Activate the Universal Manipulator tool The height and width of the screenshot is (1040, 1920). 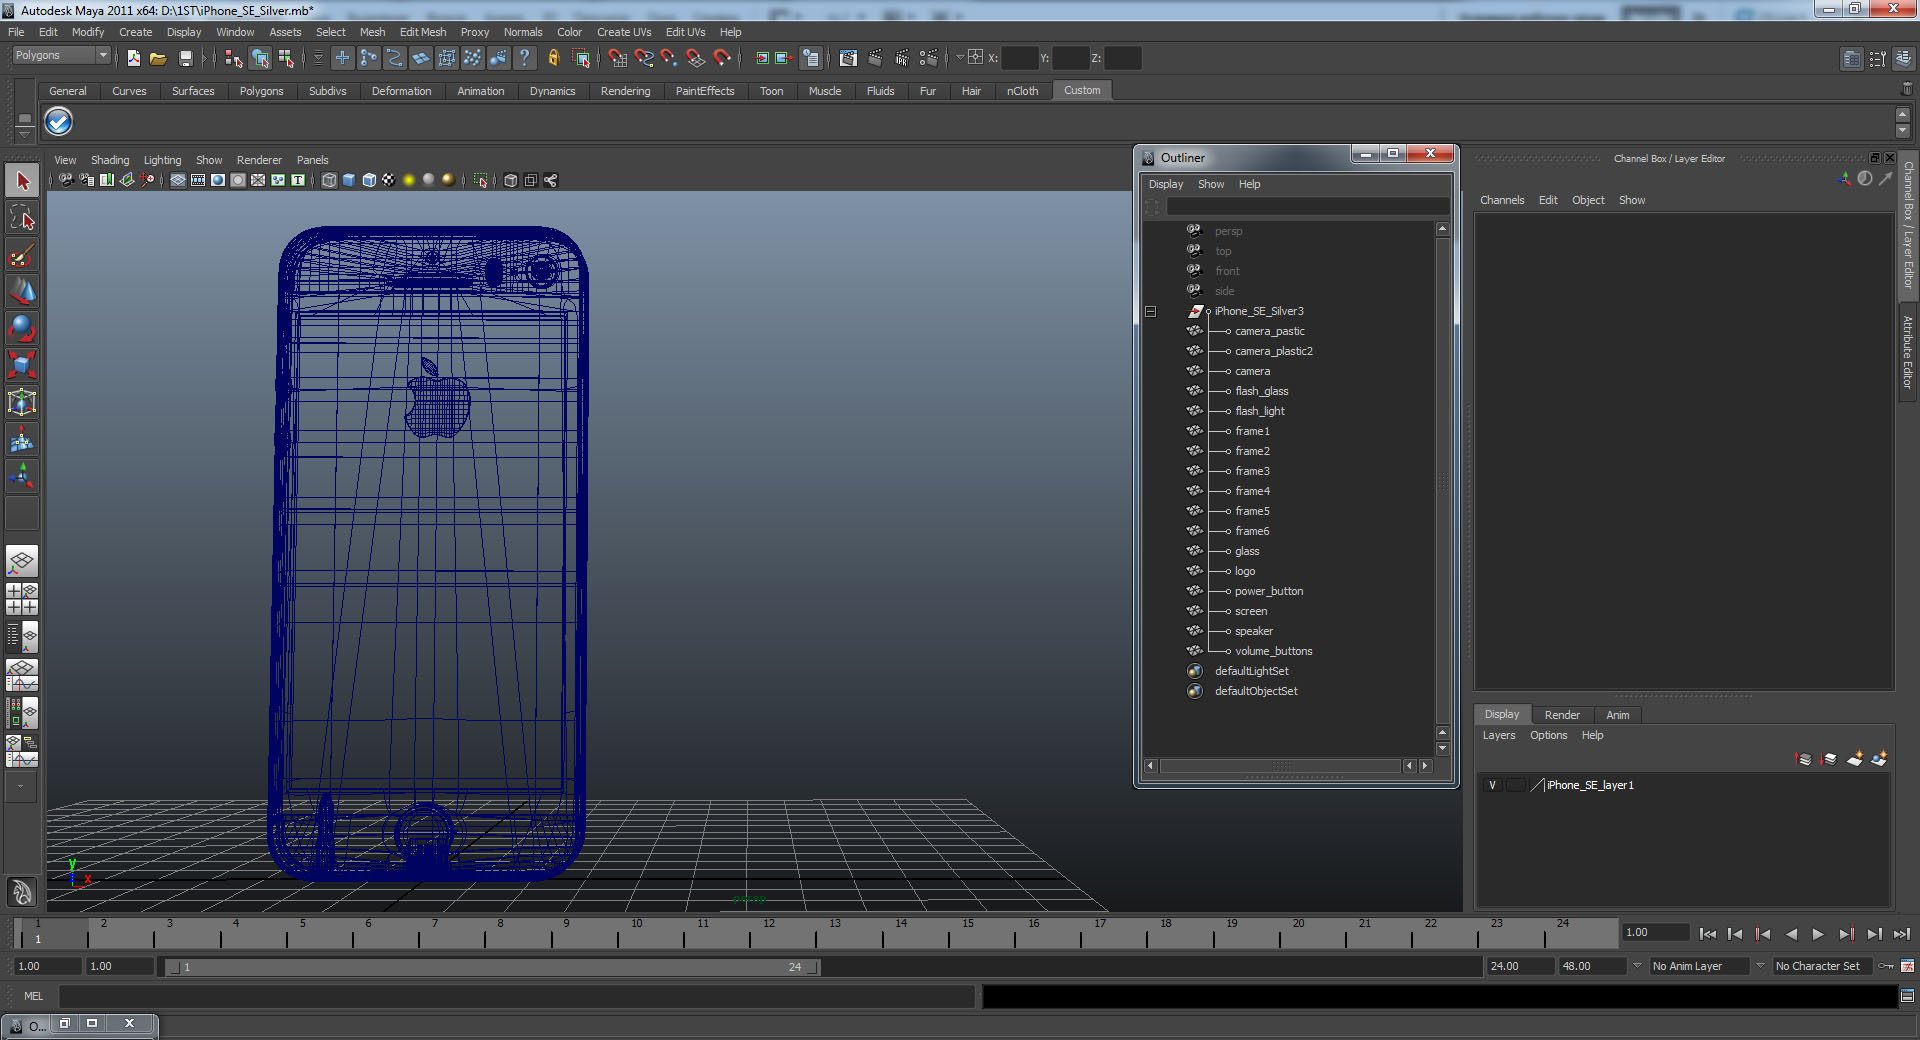tap(22, 403)
